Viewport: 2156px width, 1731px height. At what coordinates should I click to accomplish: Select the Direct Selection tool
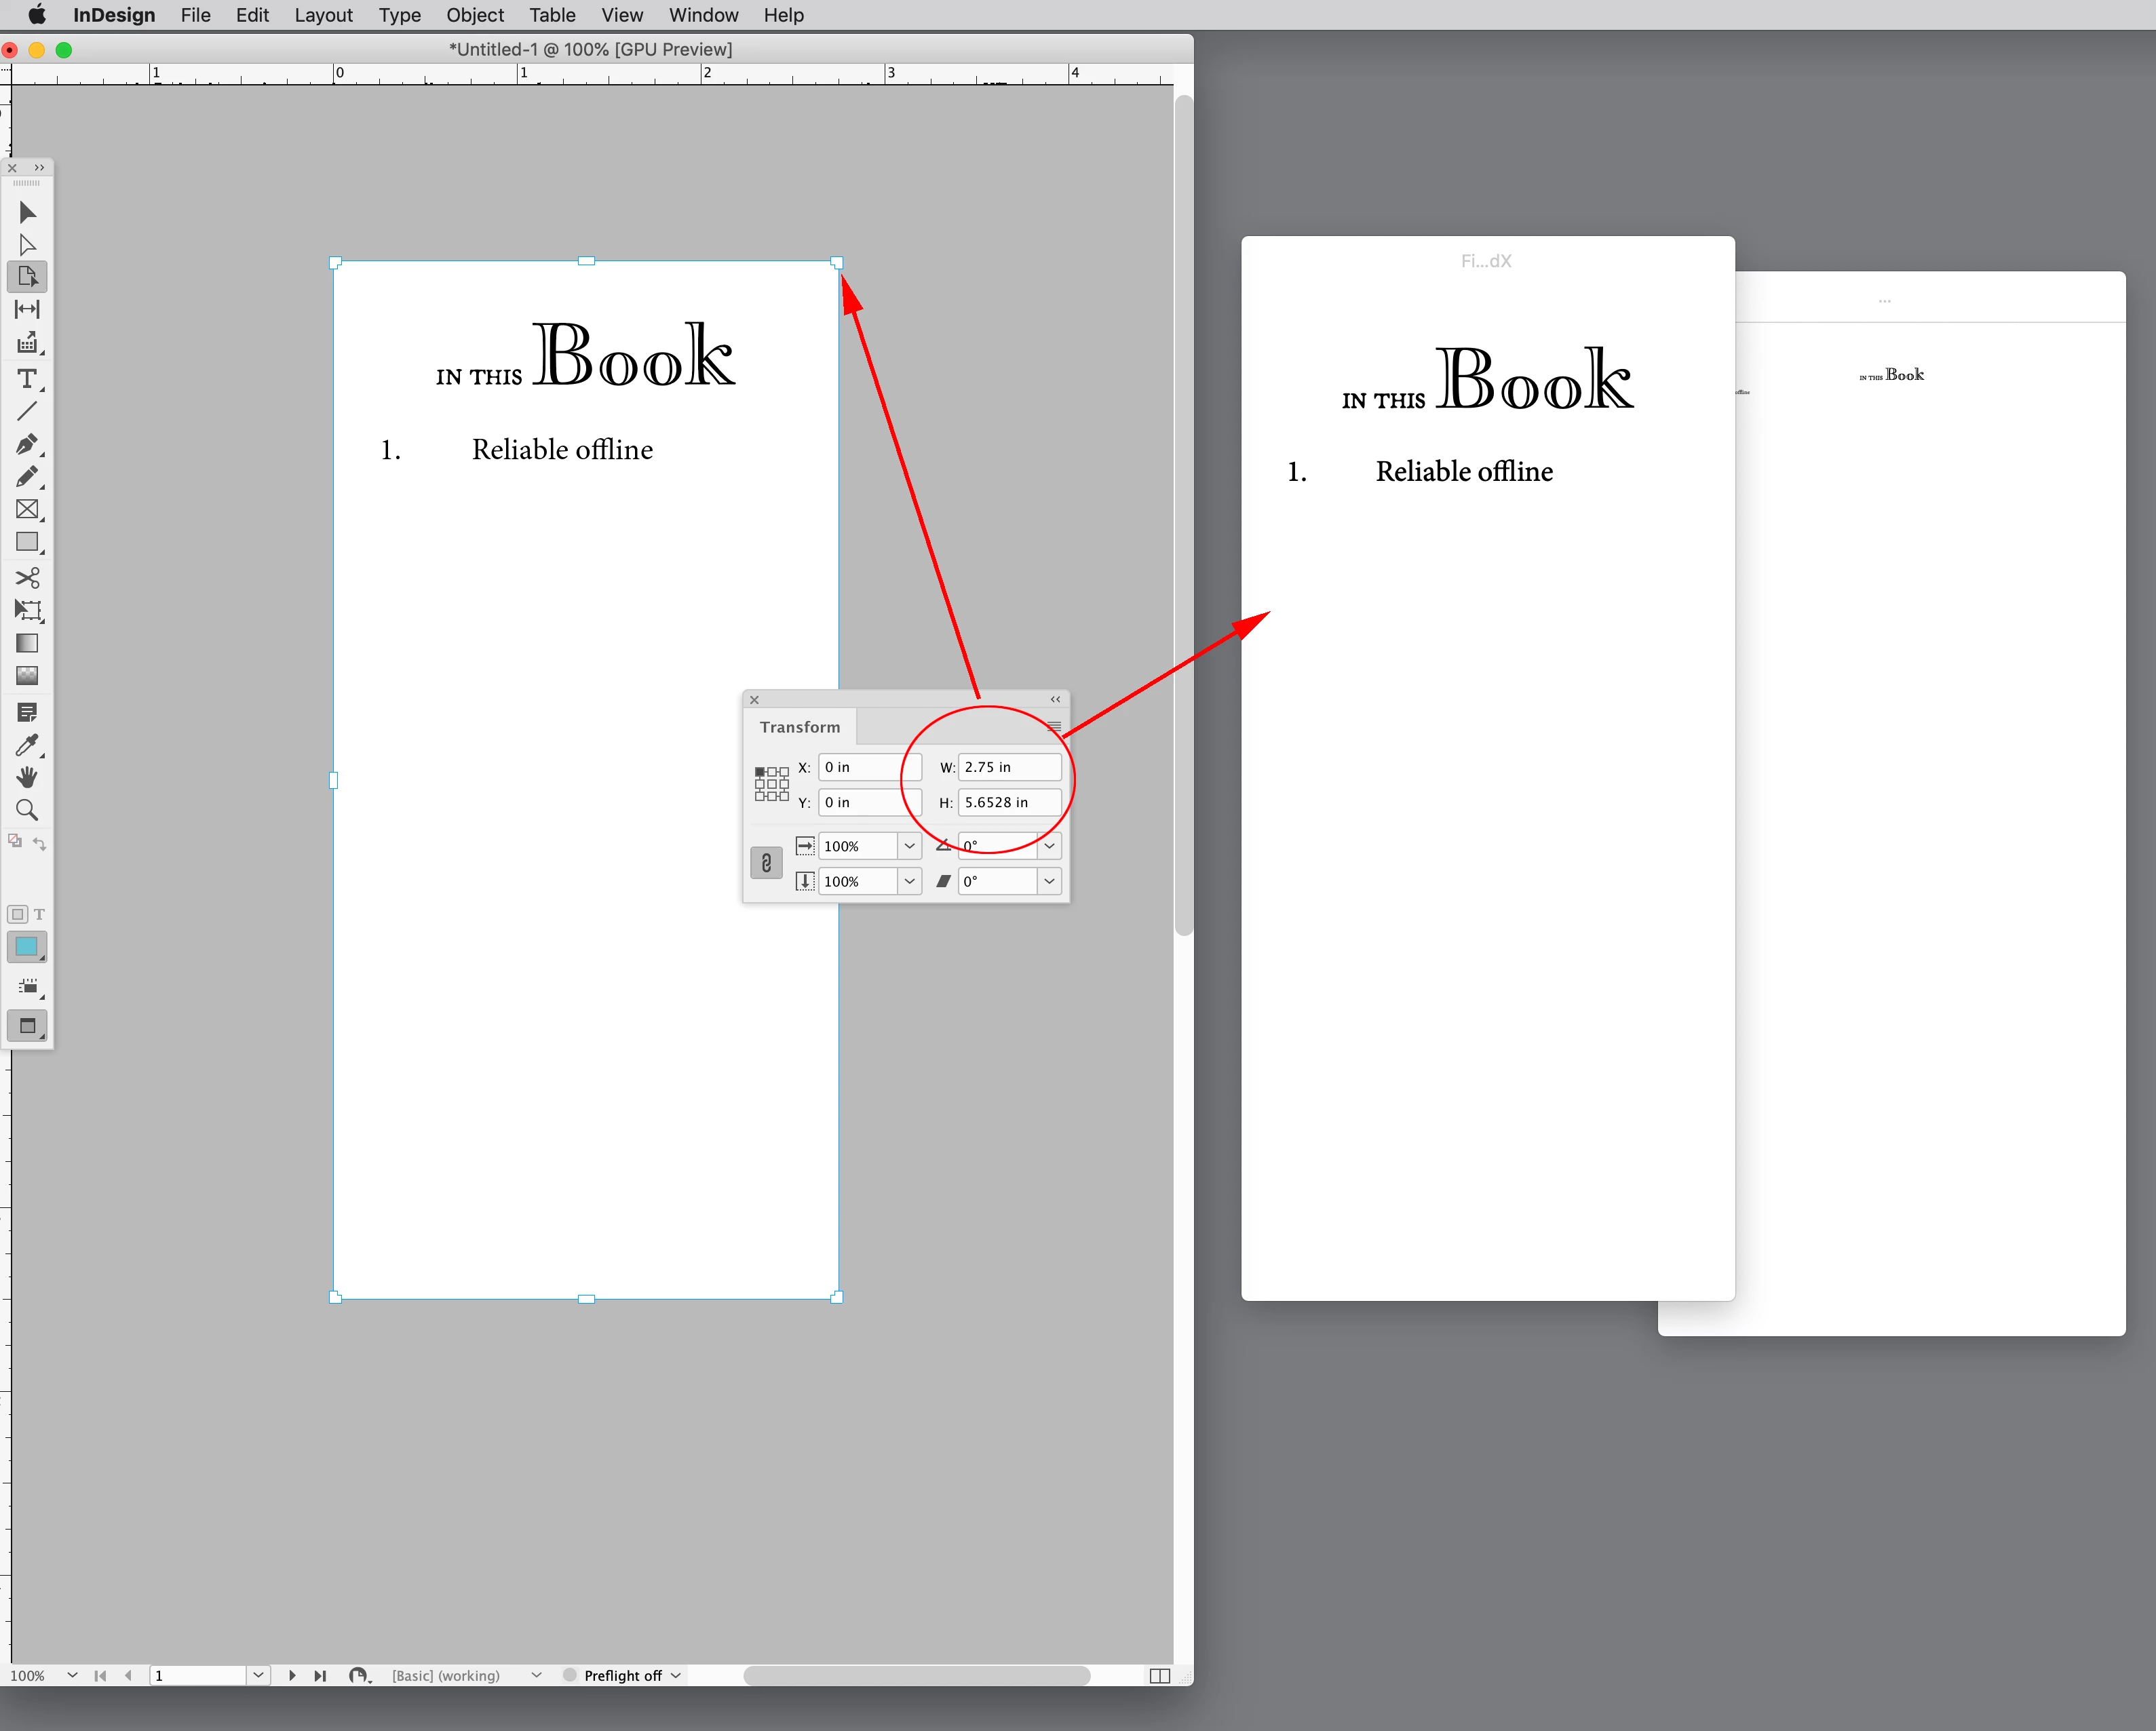(27, 245)
